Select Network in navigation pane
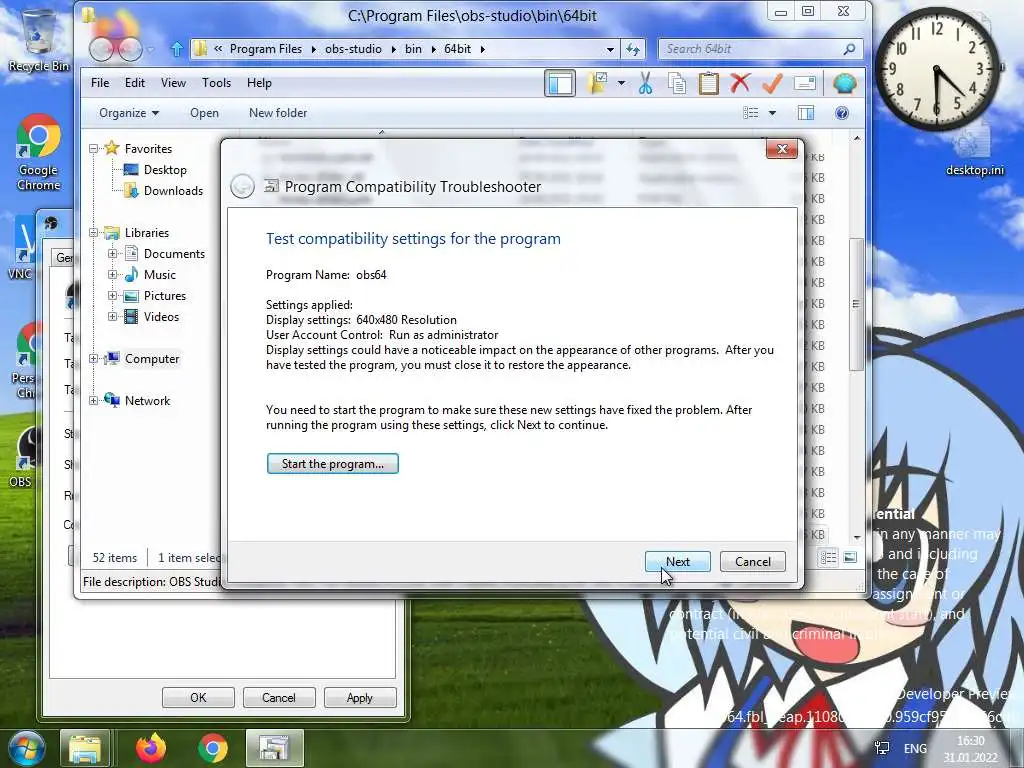The image size is (1024, 768). coord(147,400)
